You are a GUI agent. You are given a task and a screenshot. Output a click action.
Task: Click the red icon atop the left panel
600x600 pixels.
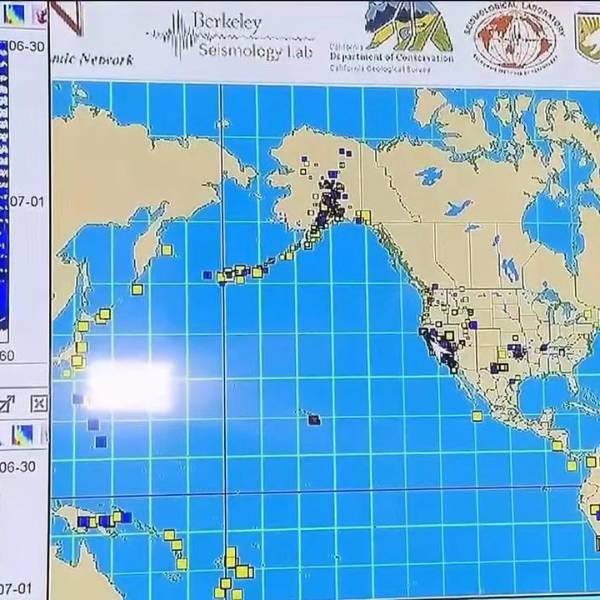point(38,12)
